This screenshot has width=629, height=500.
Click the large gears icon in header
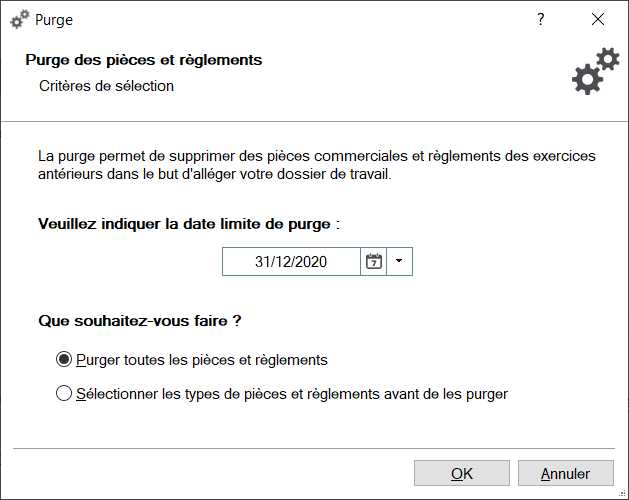click(595, 71)
